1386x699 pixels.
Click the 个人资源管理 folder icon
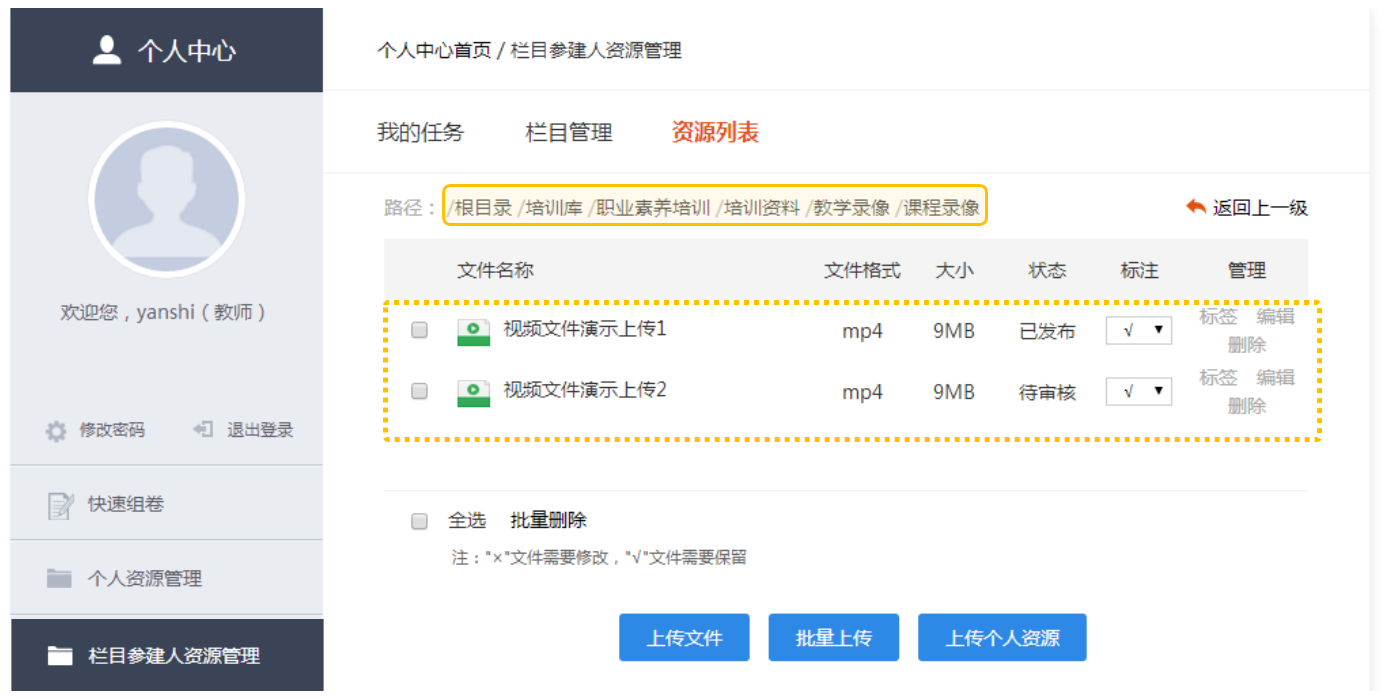59,579
